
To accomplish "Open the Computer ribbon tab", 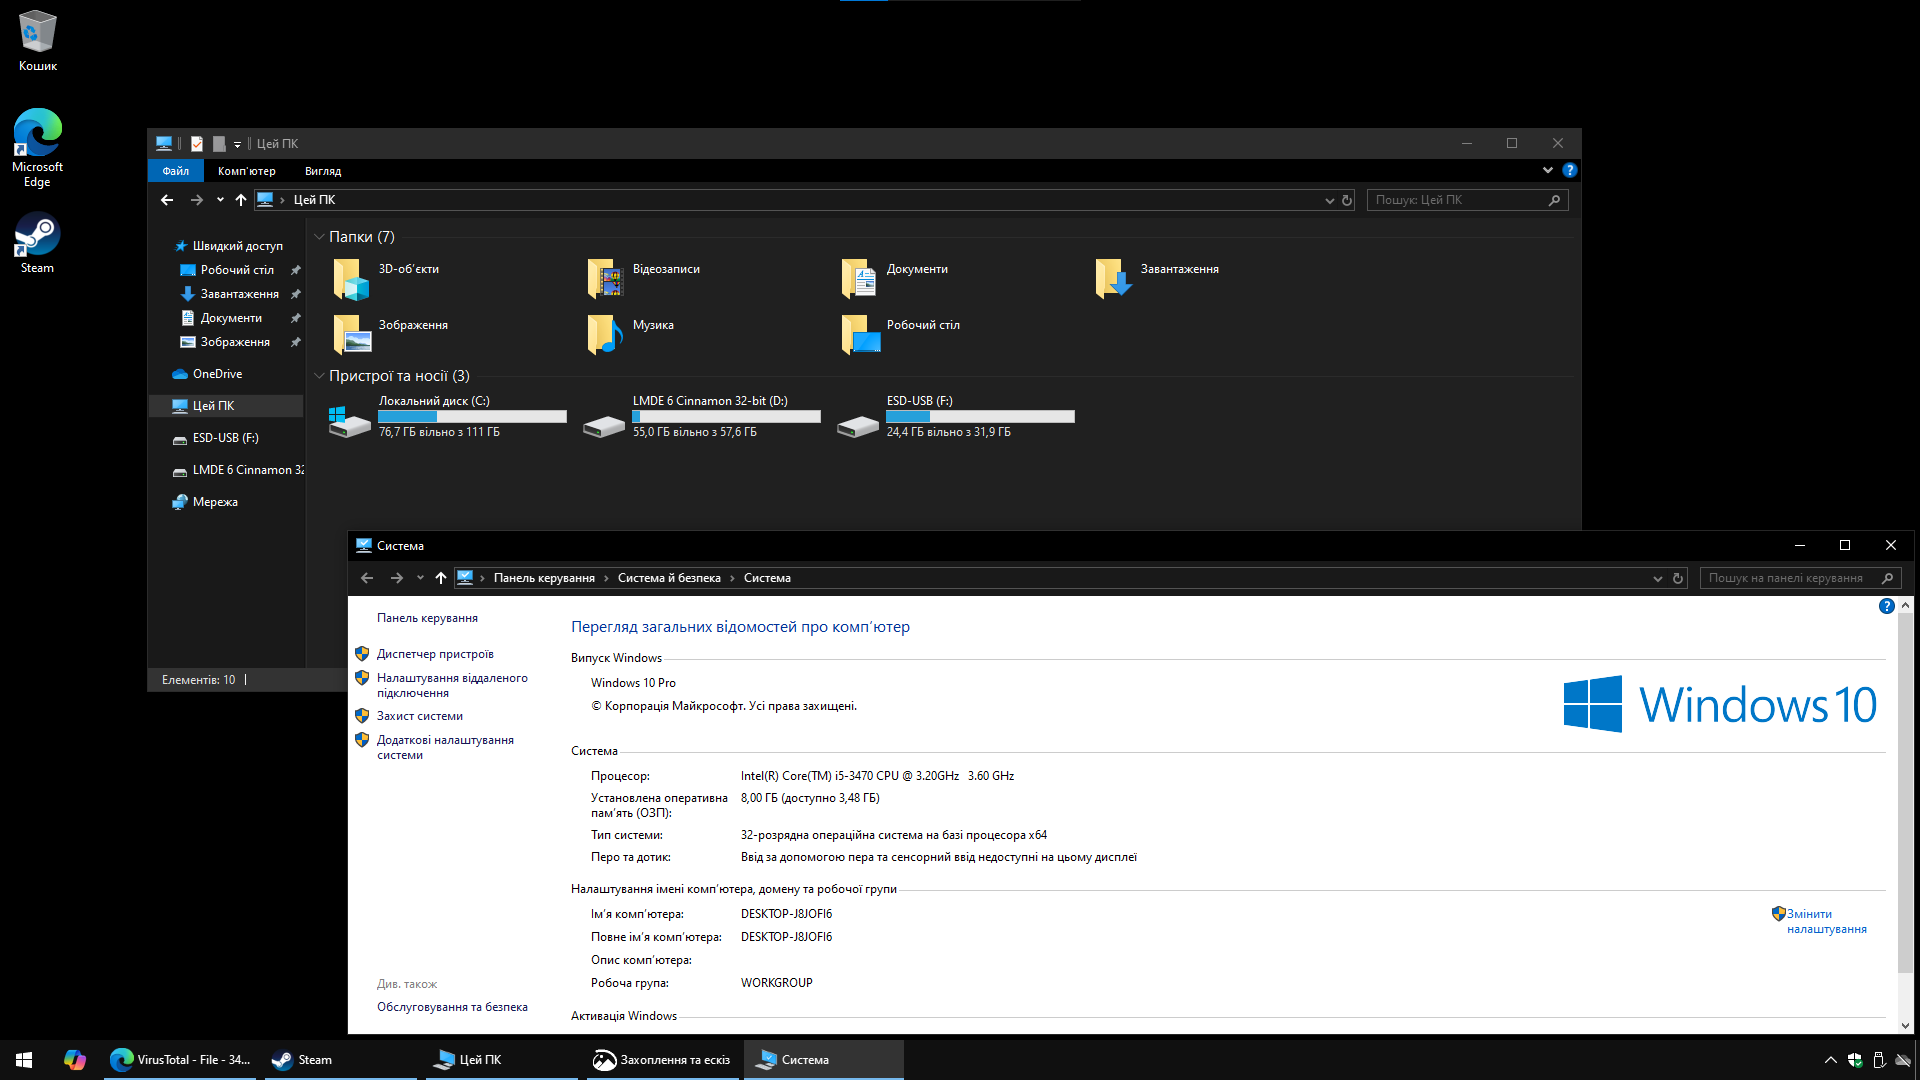I will point(247,171).
